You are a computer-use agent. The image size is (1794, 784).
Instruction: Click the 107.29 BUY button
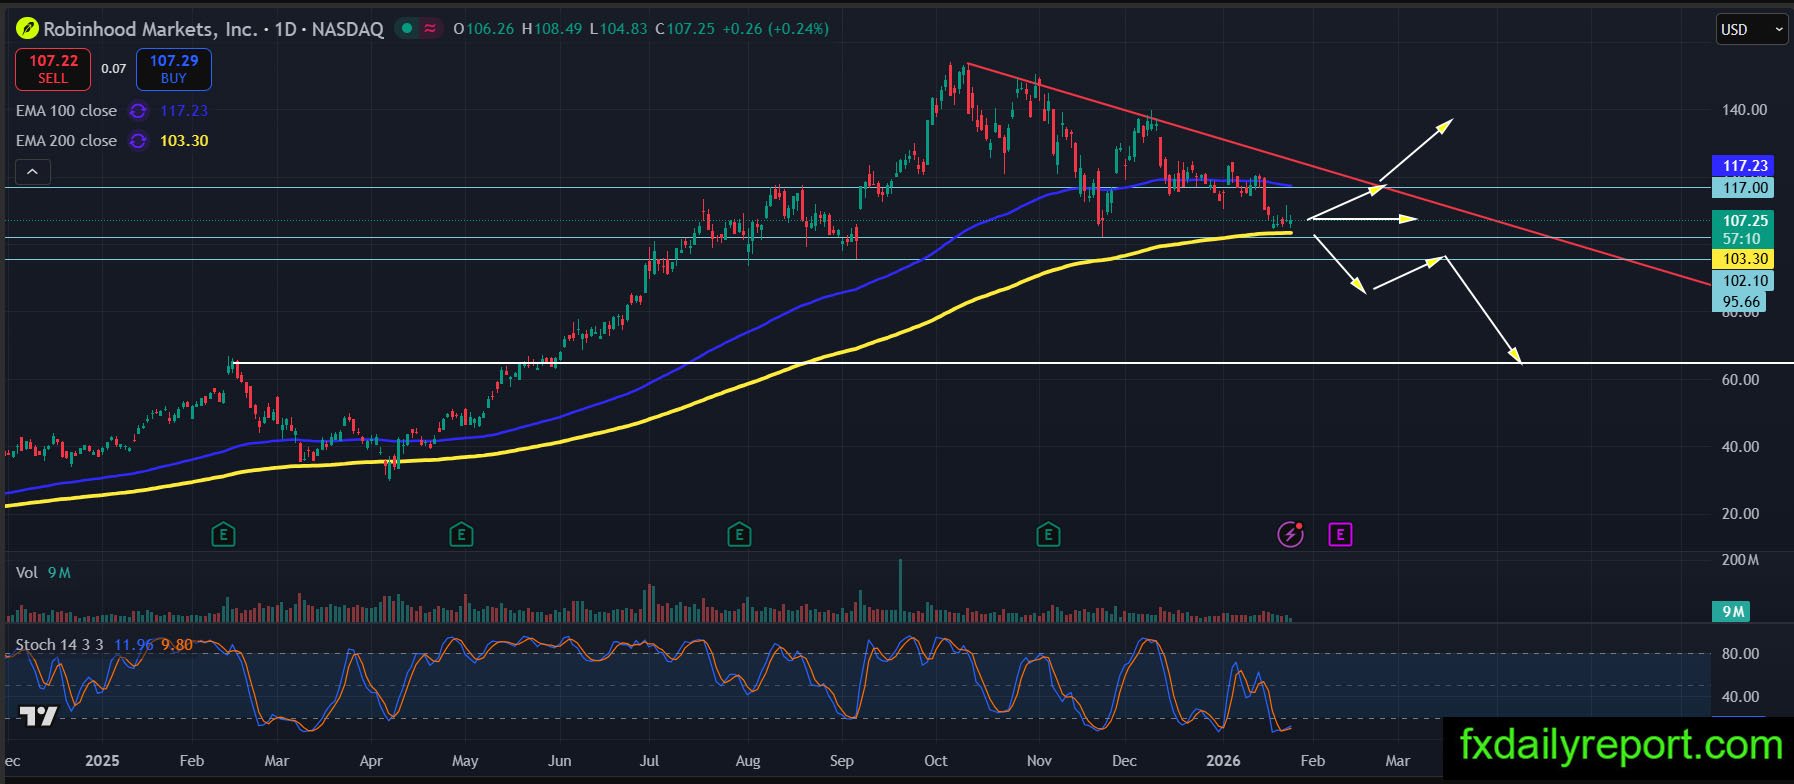[174, 69]
